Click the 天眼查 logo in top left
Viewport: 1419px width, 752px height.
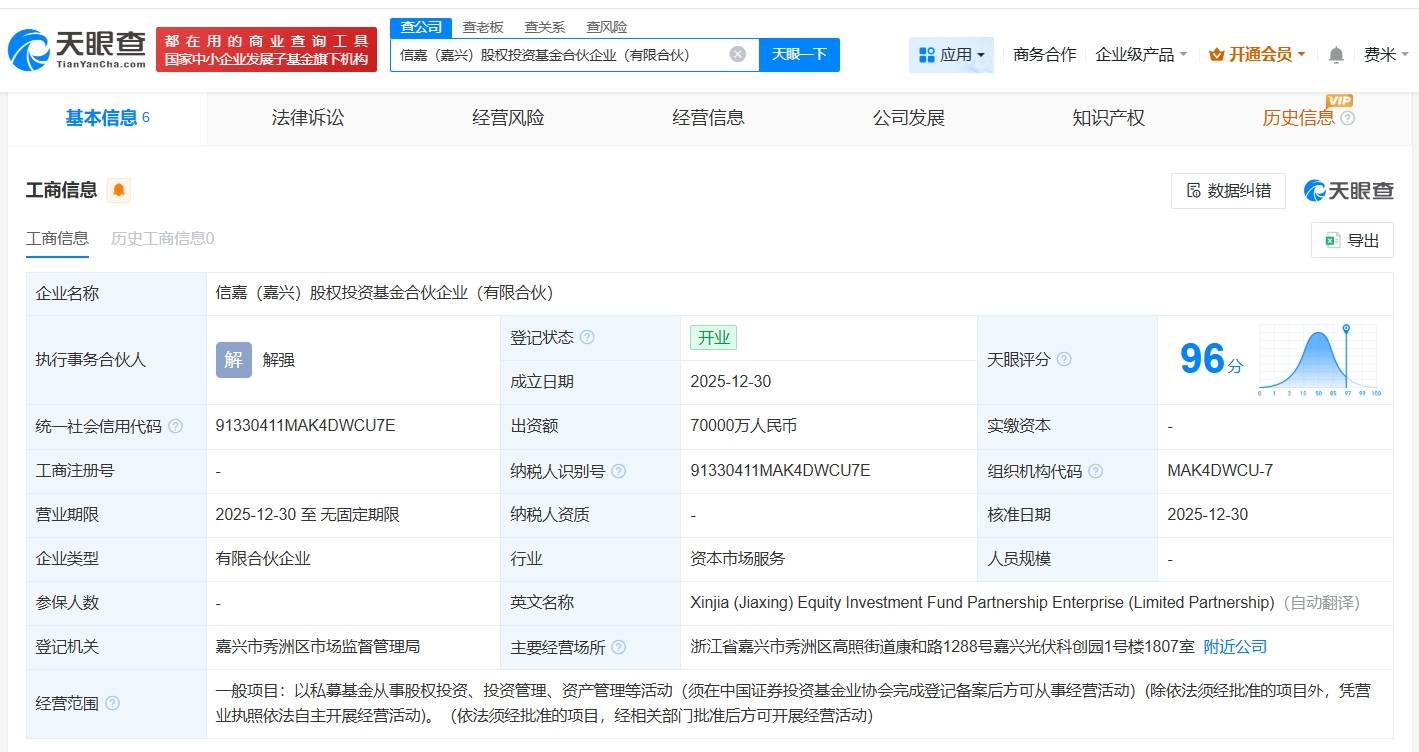click(77, 49)
